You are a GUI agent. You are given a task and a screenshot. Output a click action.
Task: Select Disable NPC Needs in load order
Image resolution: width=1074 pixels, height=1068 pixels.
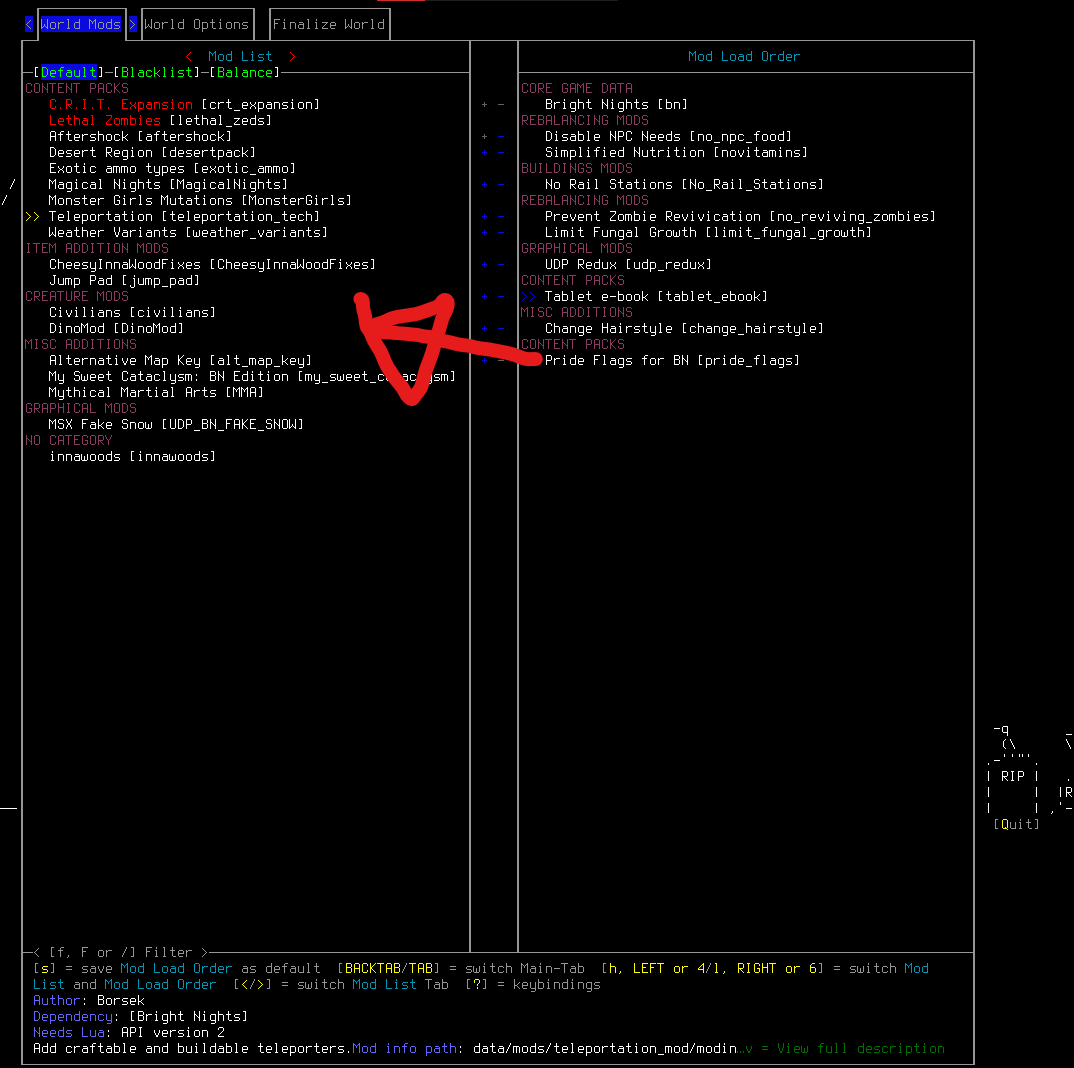(x=669, y=137)
